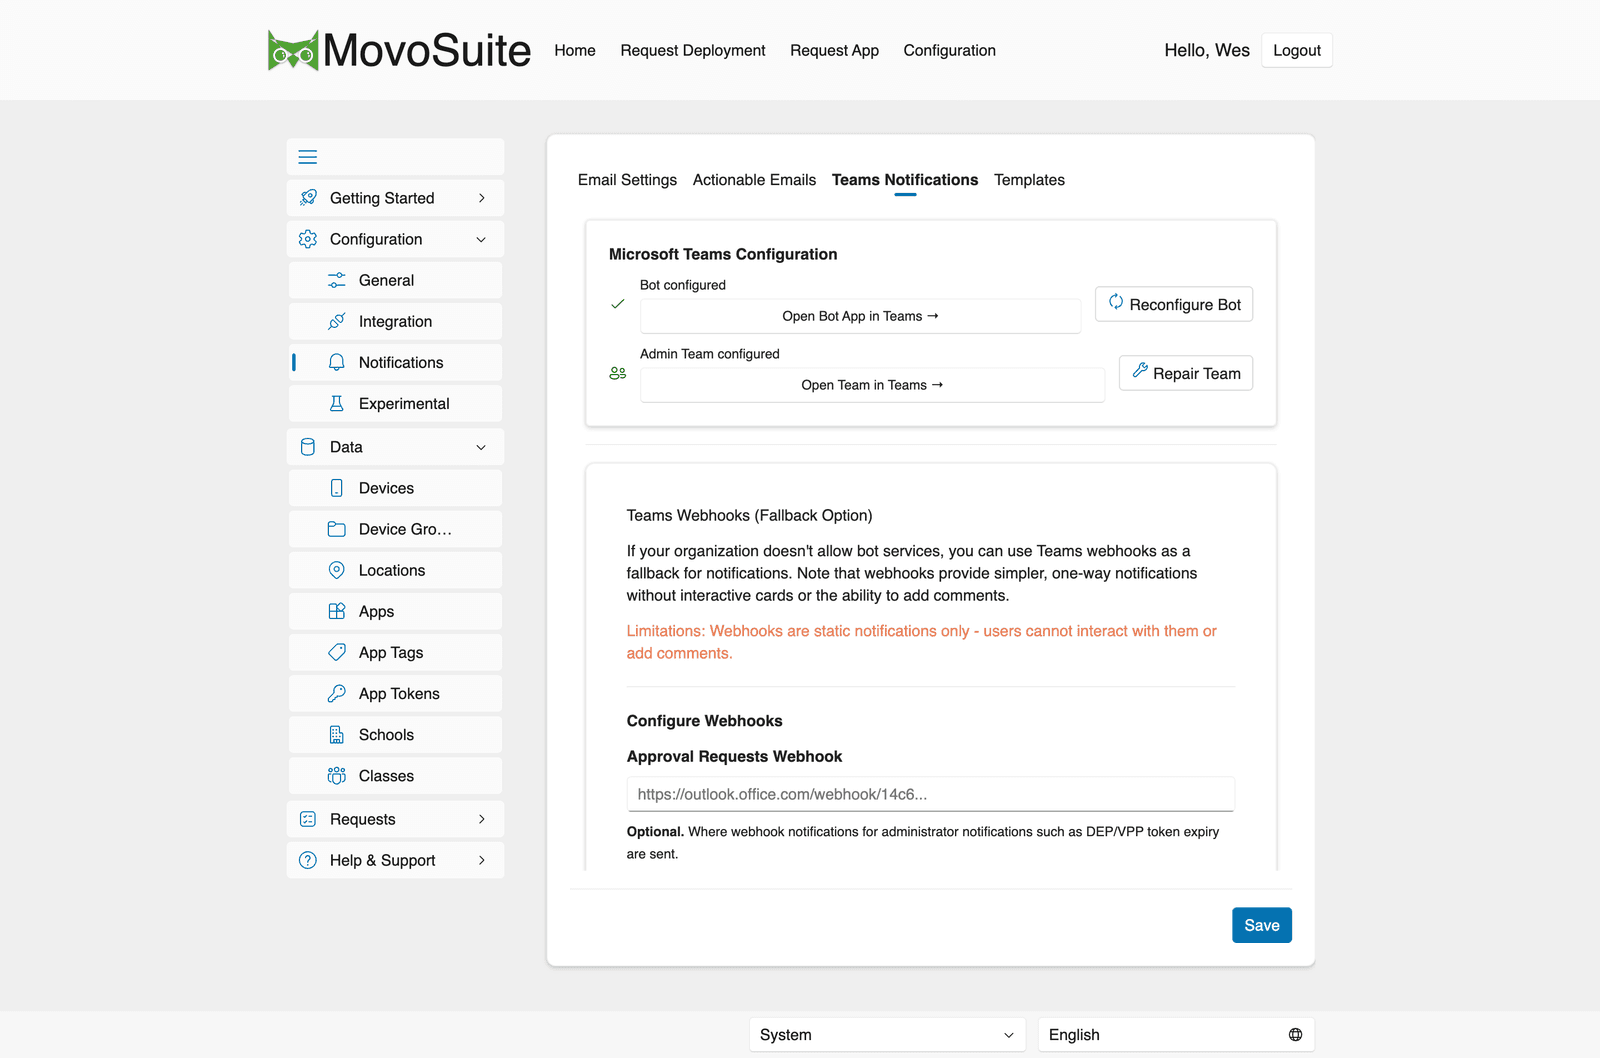The height and width of the screenshot is (1058, 1600).
Task: Collapse the Data sidebar section
Action: (481, 447)
